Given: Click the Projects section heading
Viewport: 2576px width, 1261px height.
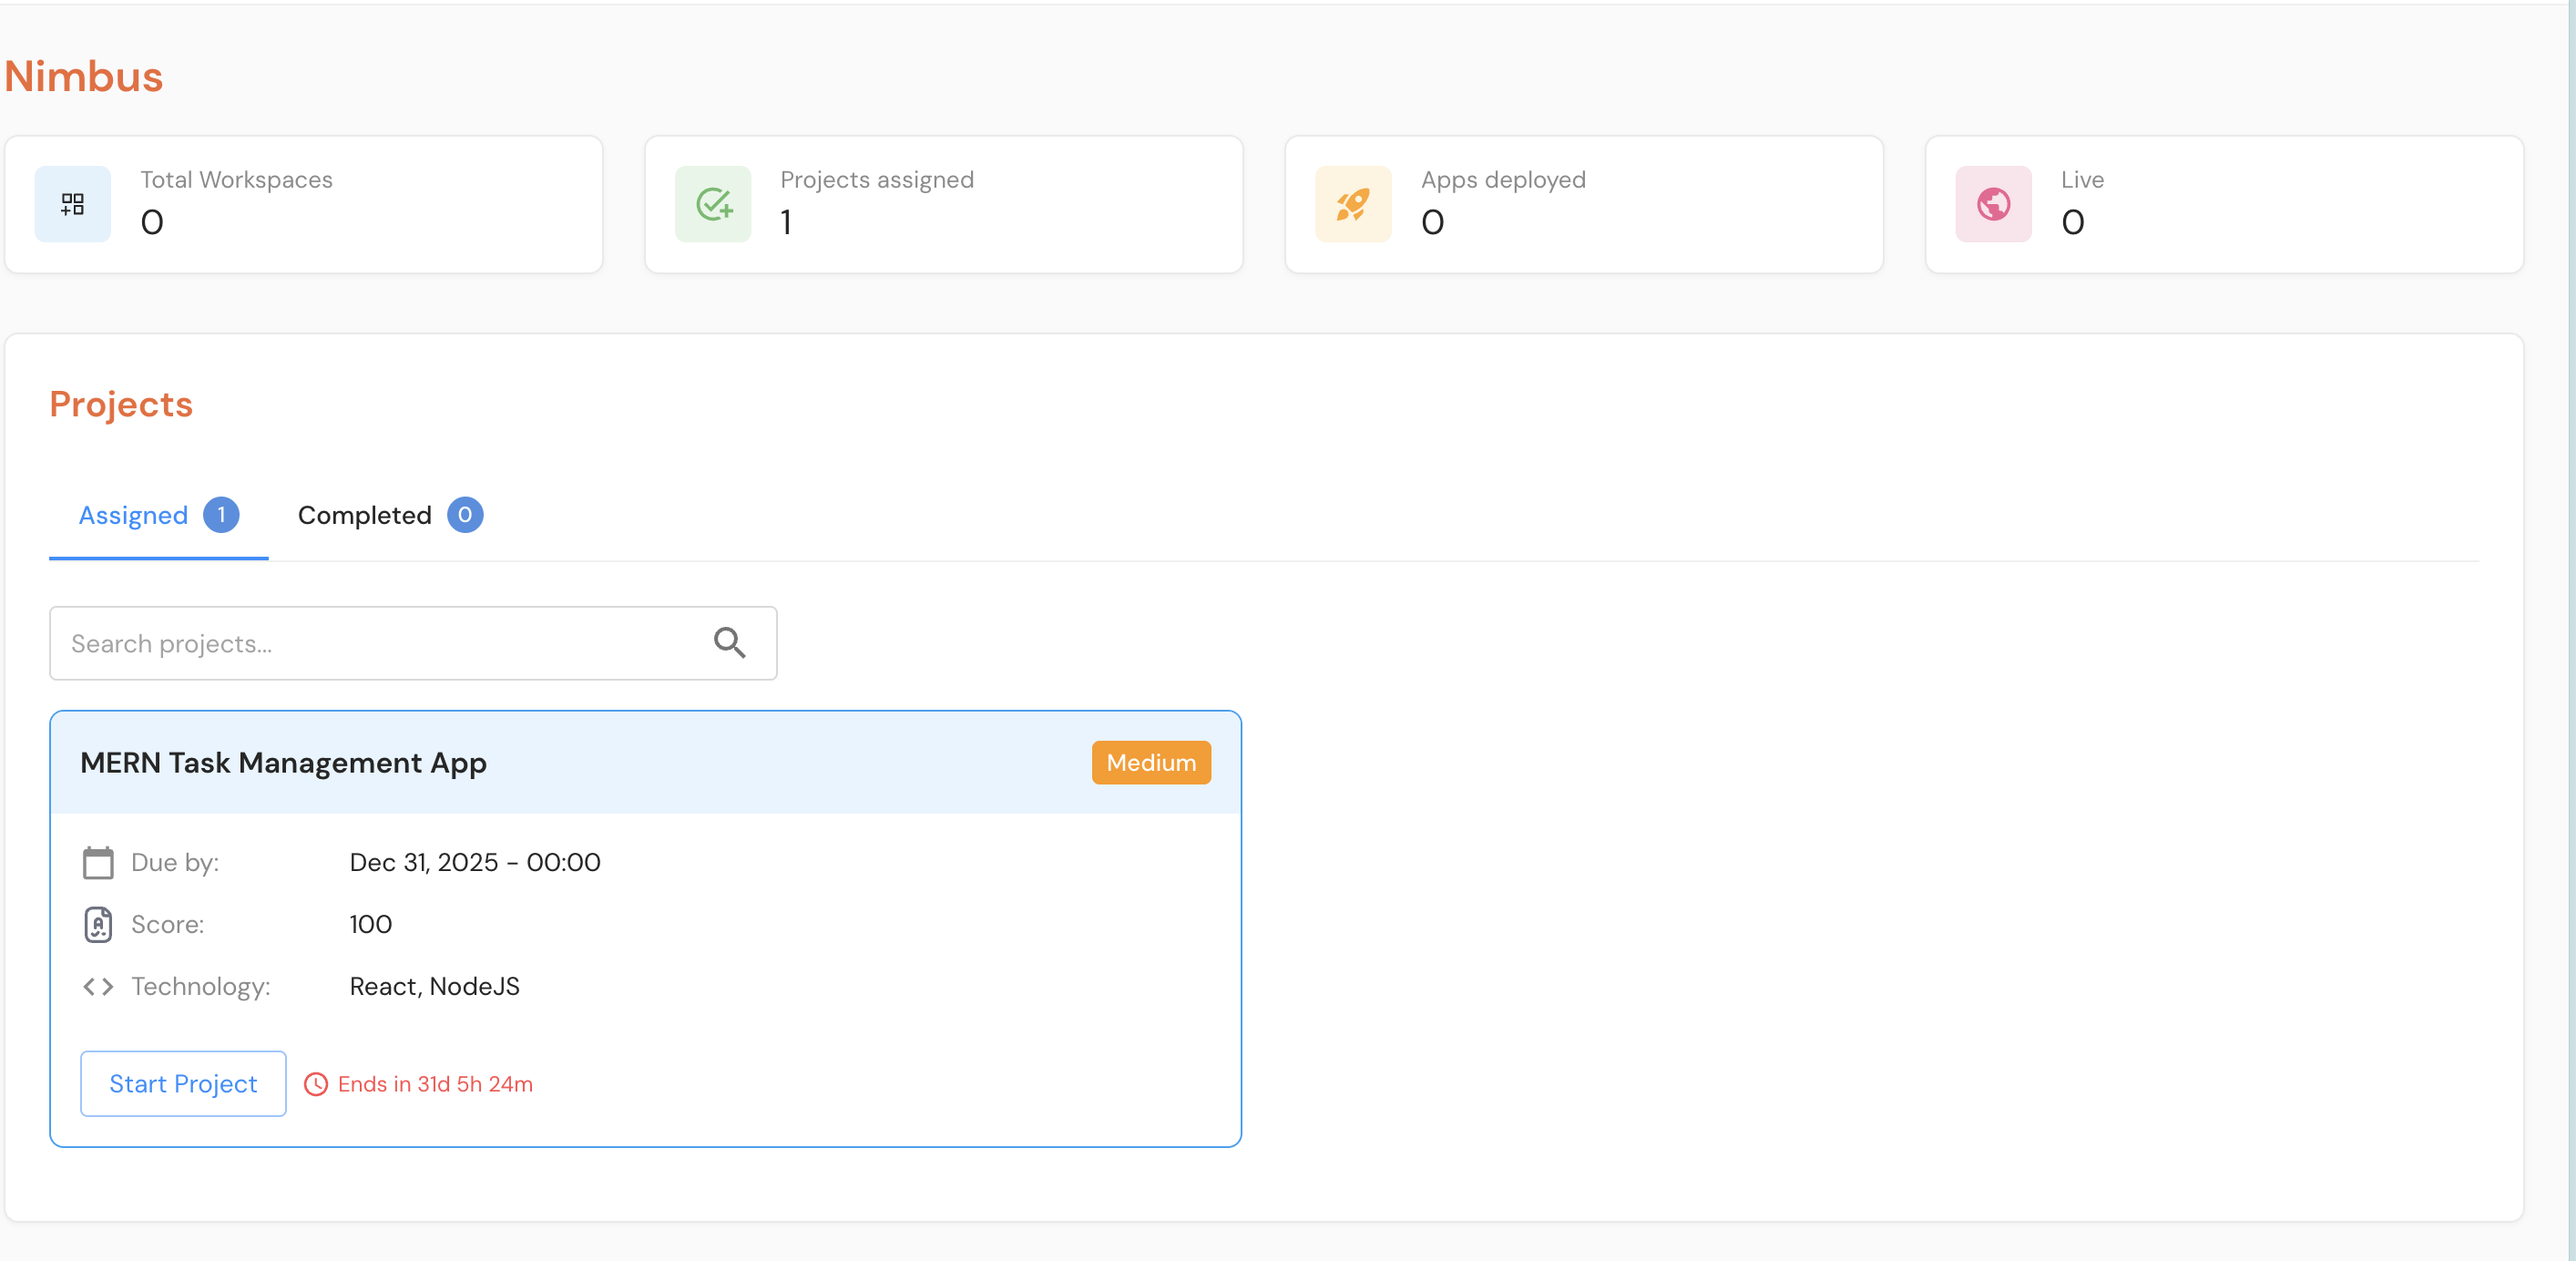Looking at the screenshot, I should [121, 404].
